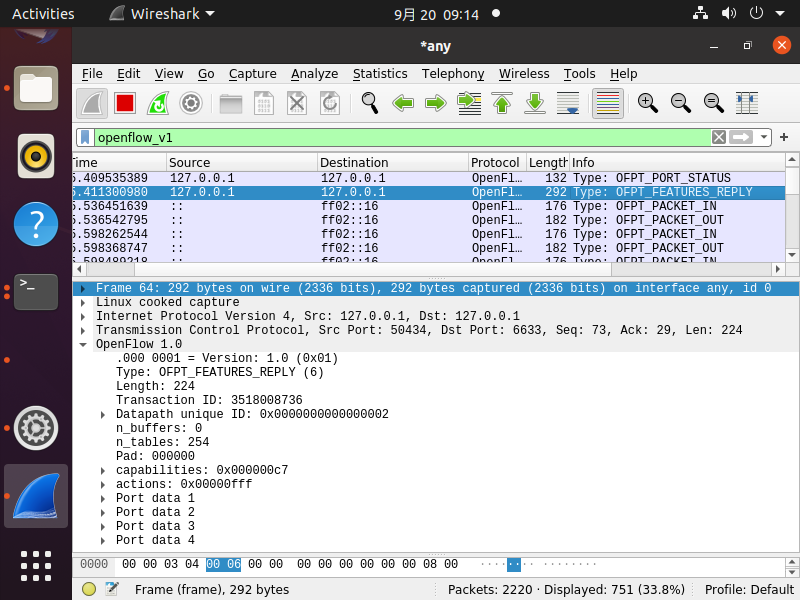Jump to the last packet
Screen dimensions: 800x600
tap(535, 104)
